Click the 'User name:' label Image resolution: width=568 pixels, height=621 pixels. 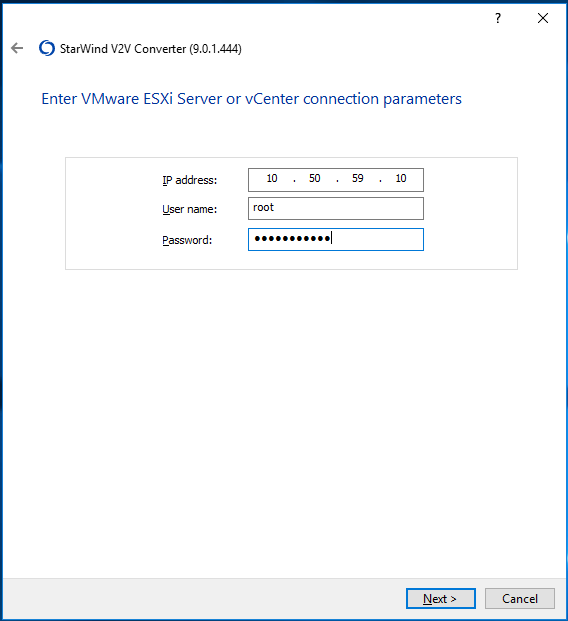click(x=190, y=209)
